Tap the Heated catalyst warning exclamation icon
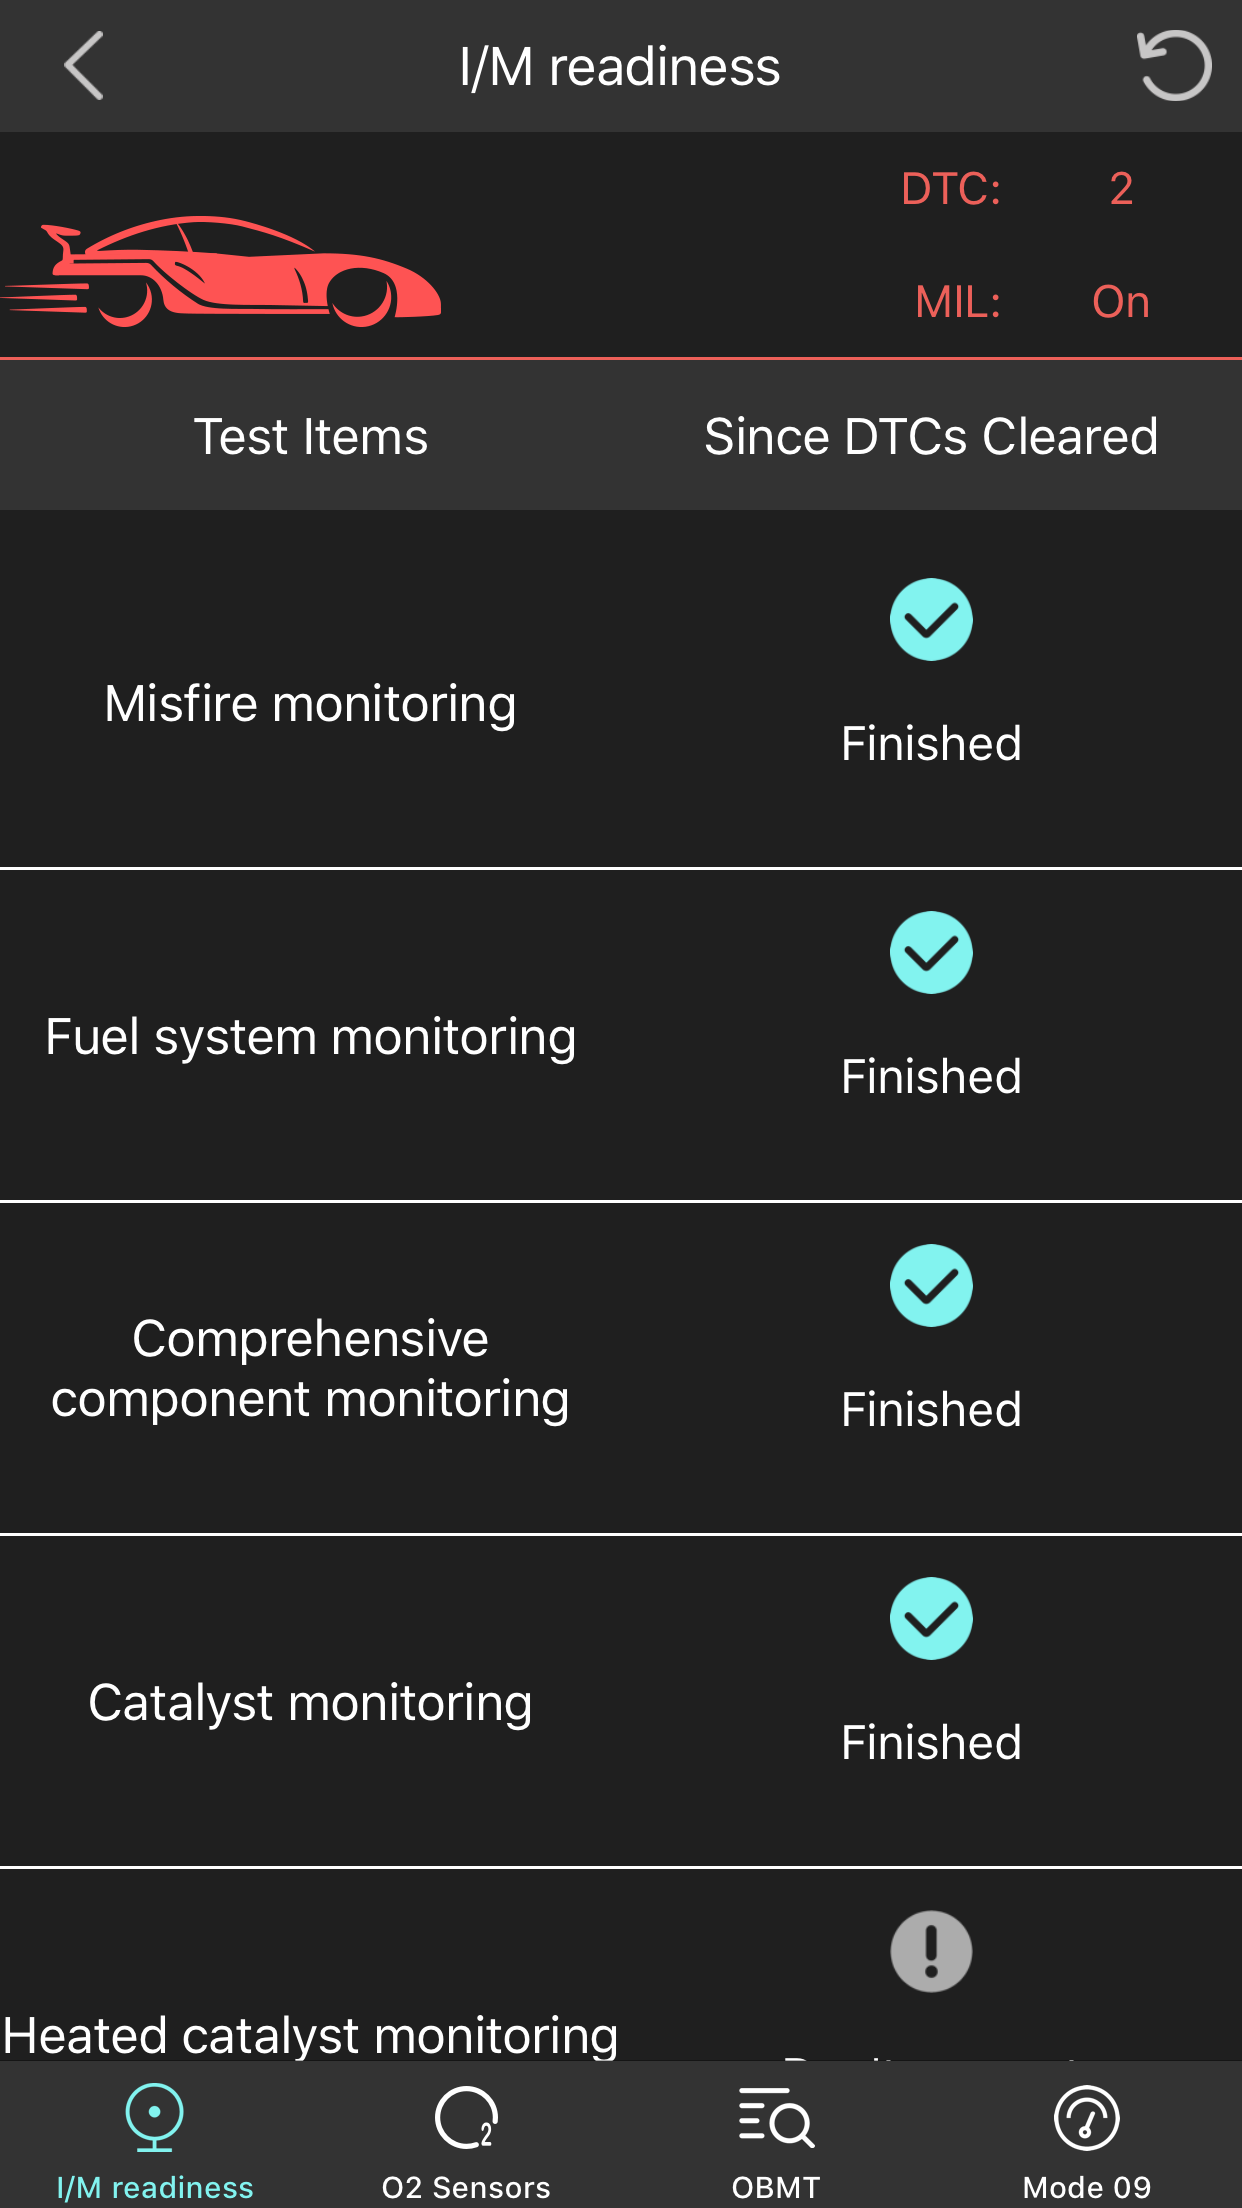 click(x=931, y=1952)
